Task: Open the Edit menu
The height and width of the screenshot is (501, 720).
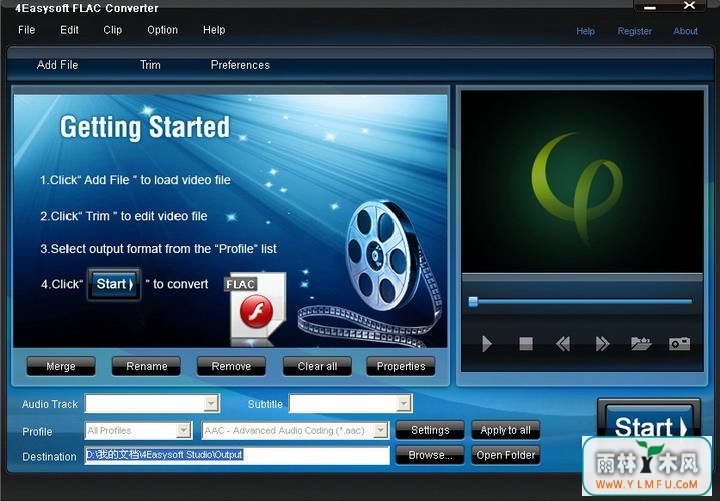Action: pyautogui.click(x=69, y=30)
